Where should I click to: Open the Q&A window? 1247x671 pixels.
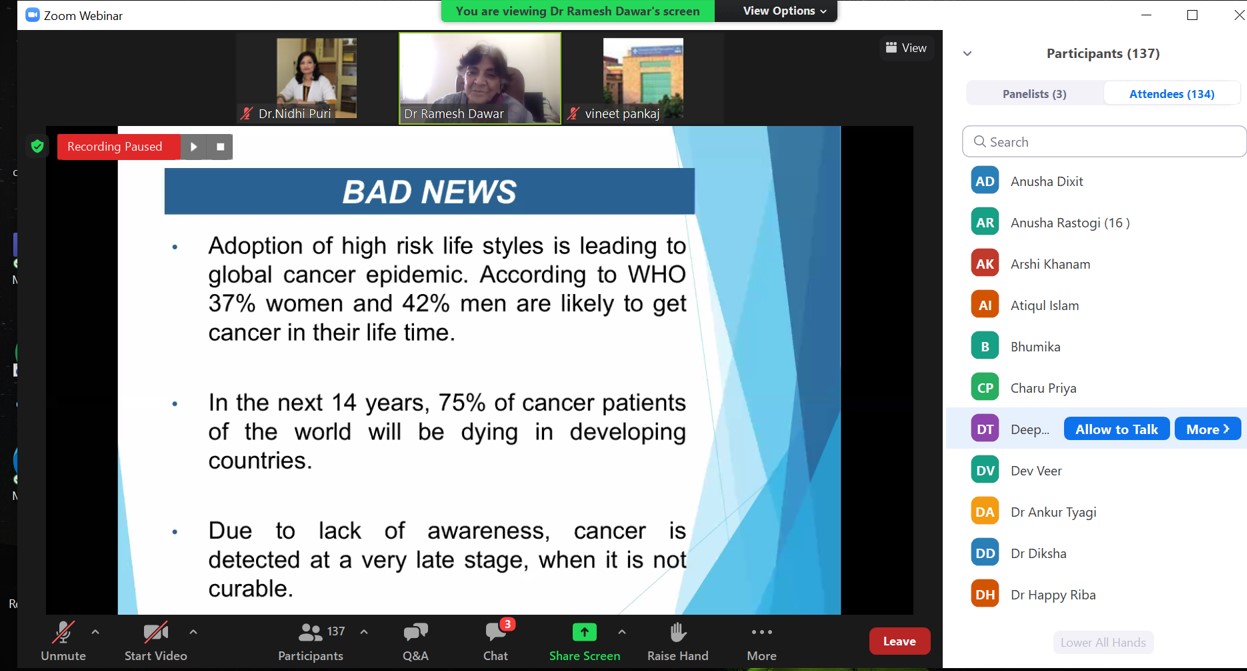(x=415, y=633)
